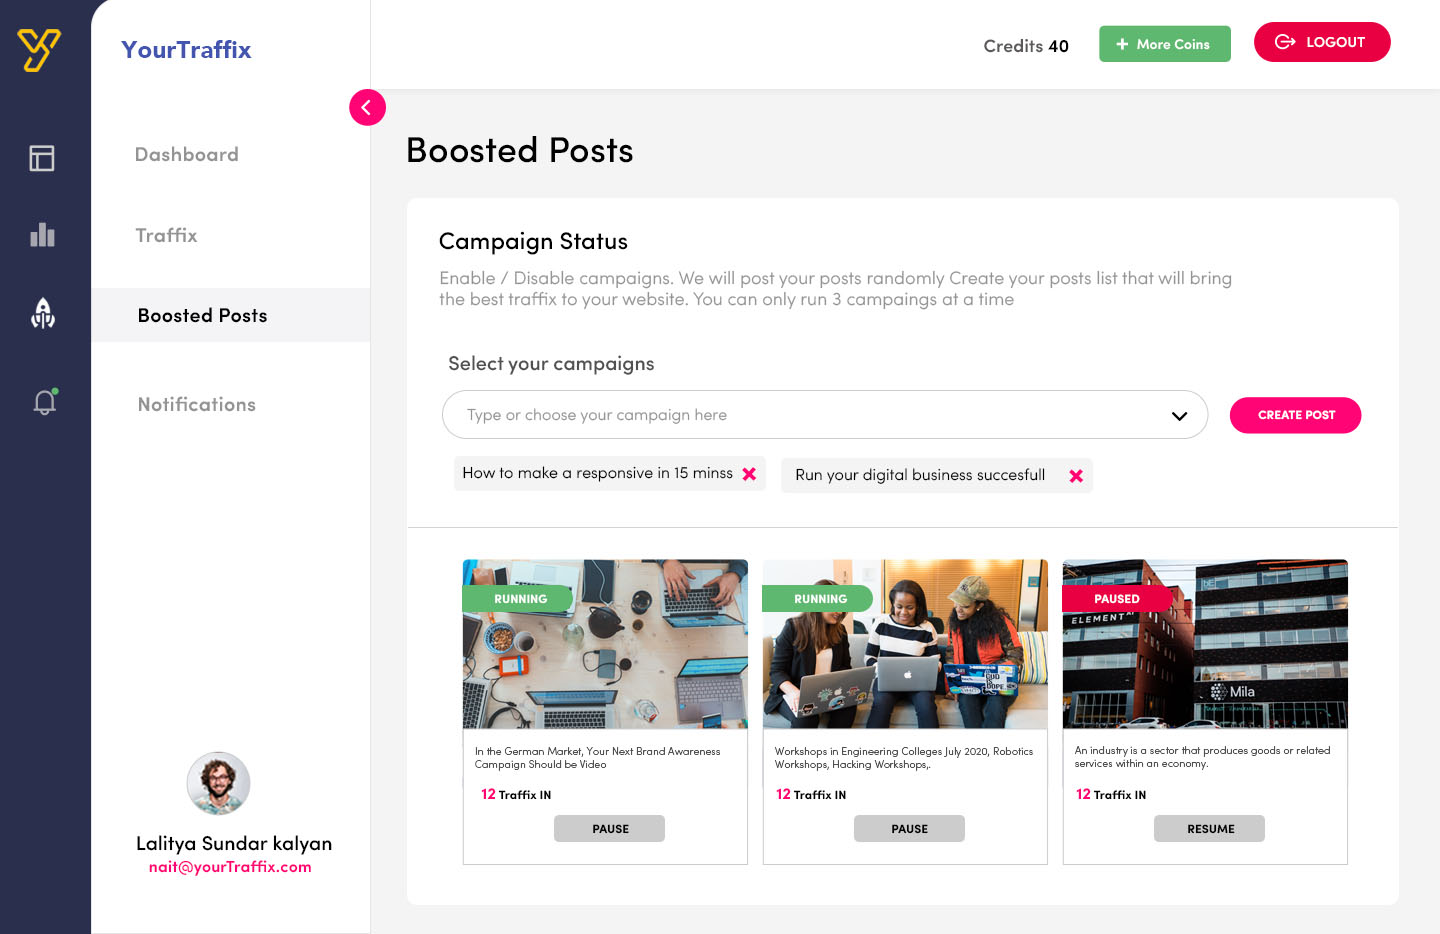Viewport: 1440px width, 934px height.
Task: Click the YourTraffix Y logo icon
Action: click(x=39, y=50)
